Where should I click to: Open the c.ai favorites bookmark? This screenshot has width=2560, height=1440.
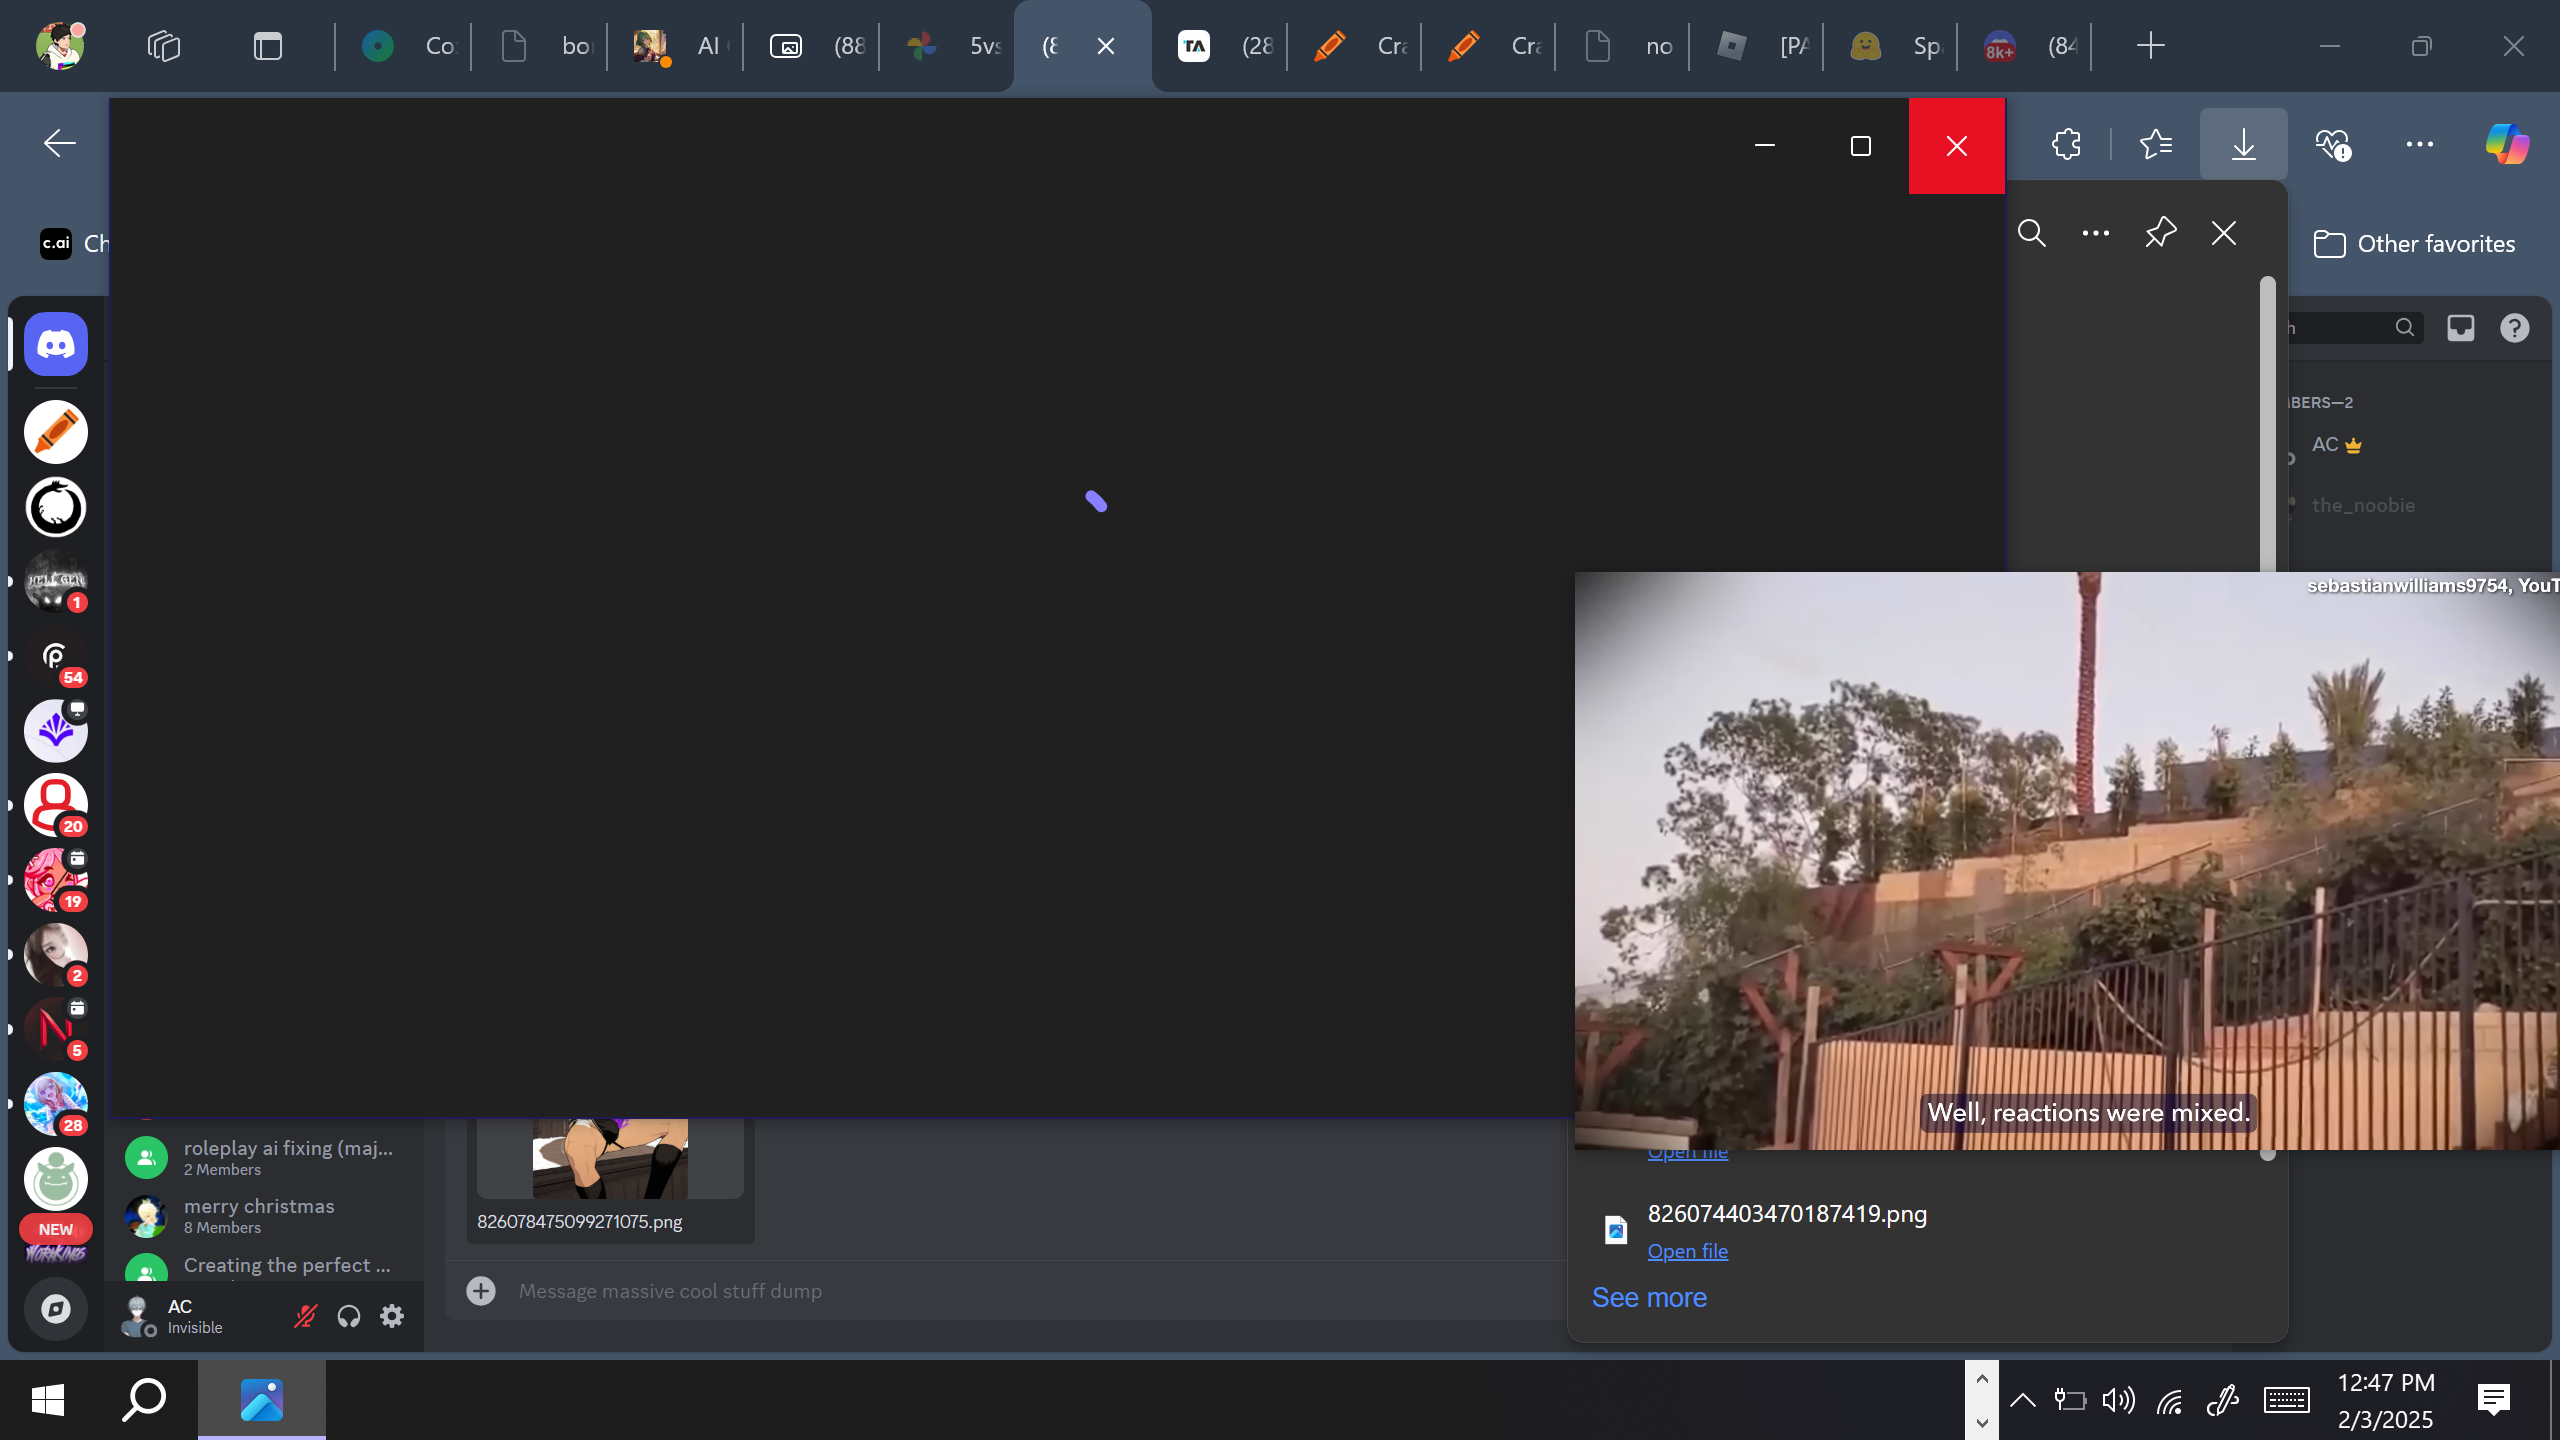pos(73,243)
